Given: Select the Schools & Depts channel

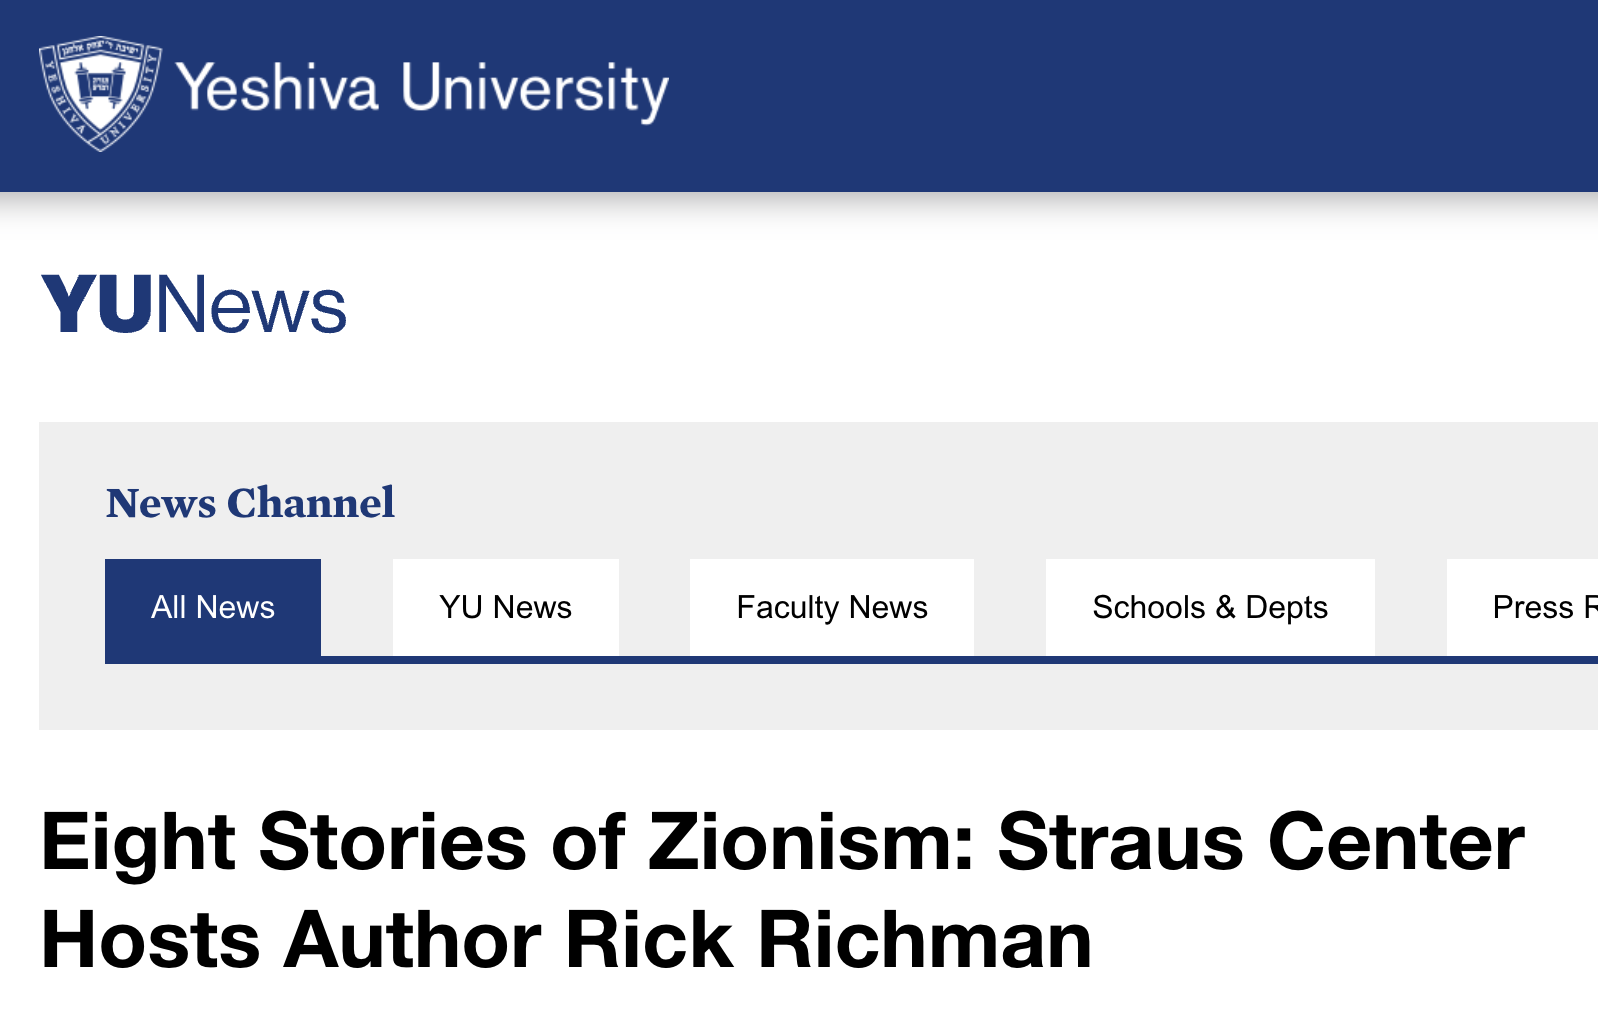Looking at the screenshot, I should (1210, 607).
